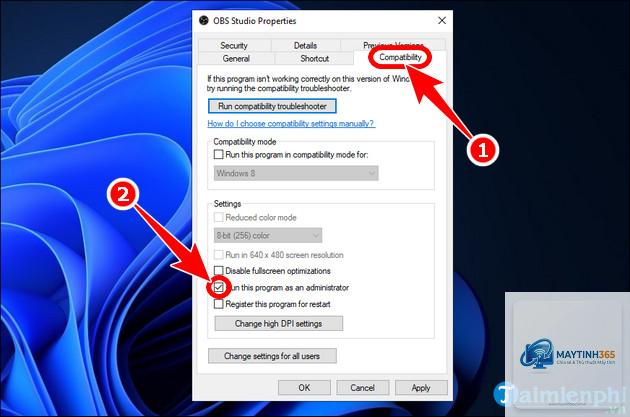Click Change settings for all users
The height and width of the screenshot is (417, 630).
[272, 356]
